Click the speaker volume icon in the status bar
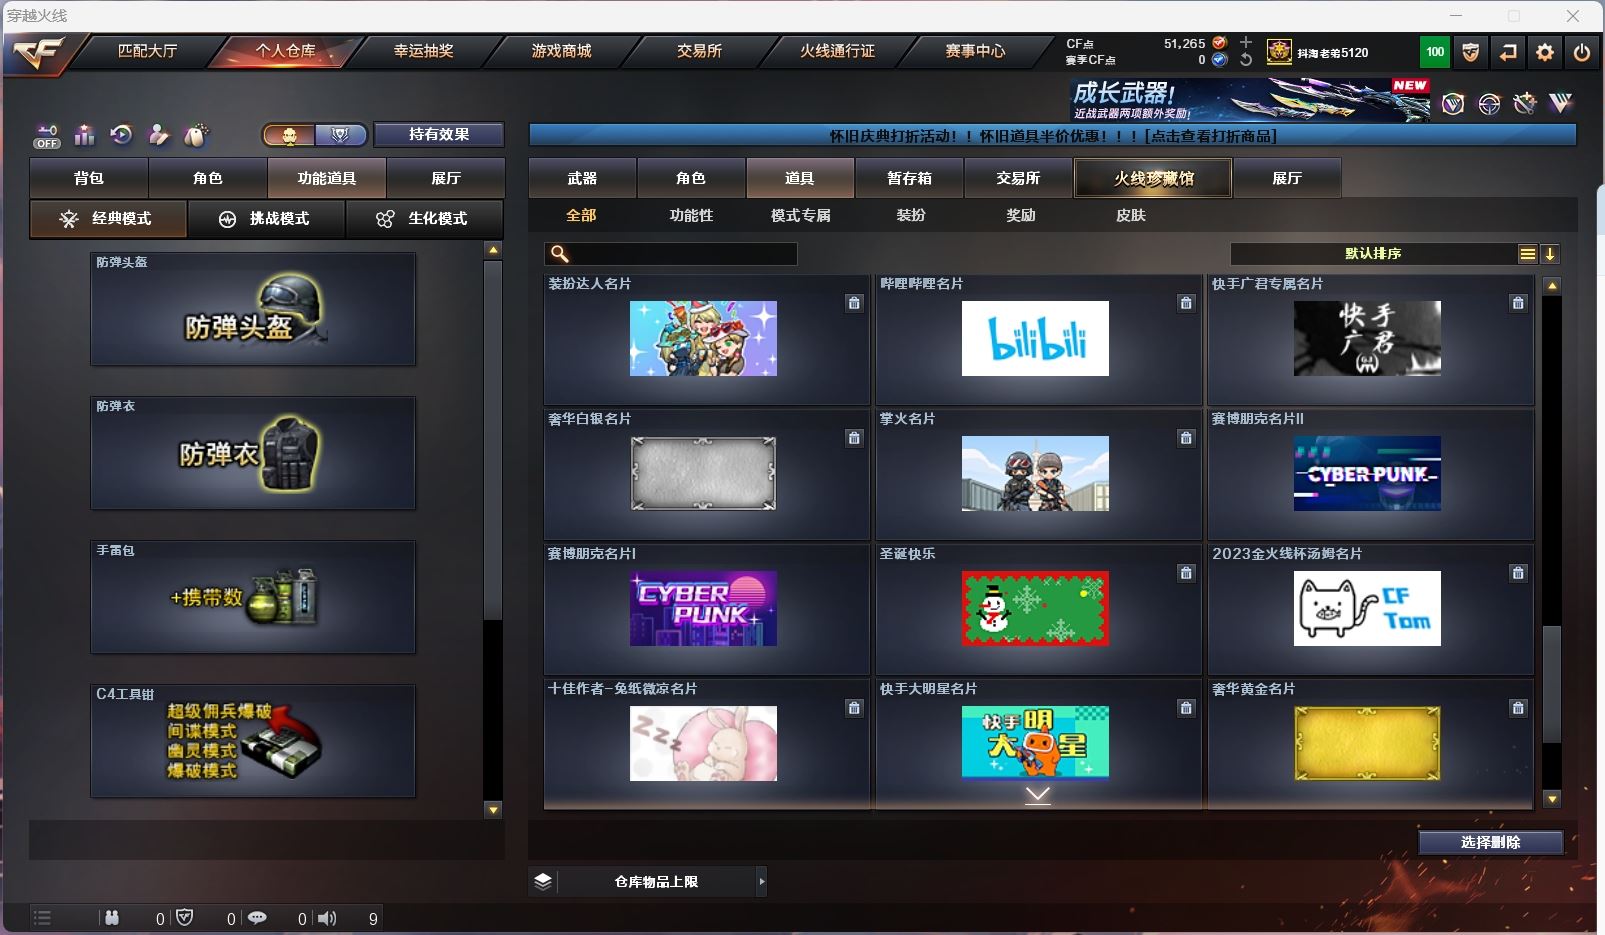This screenshot has width=1605, height=935. 327,918
